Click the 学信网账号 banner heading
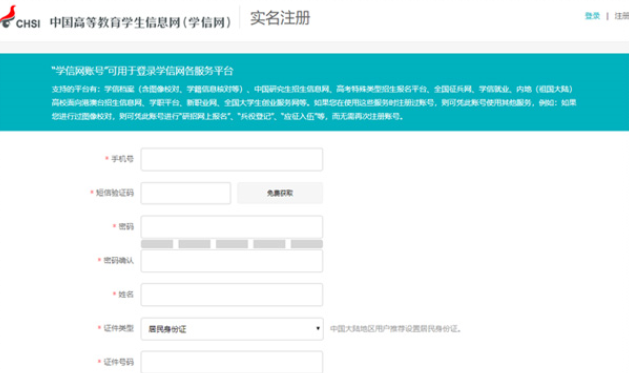 click(x=142, y=71)
